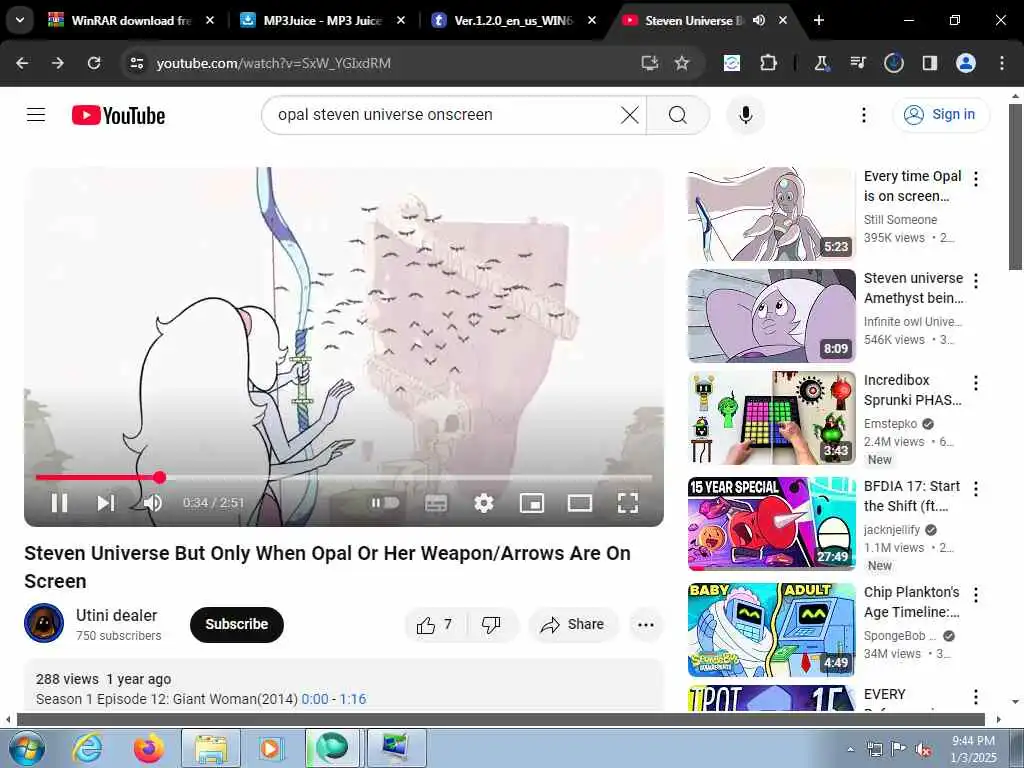The height and width of the screenshot is (768, 1024).
Task: Start voice search with microphone
Action: pyautogui.click(x=746, y=115)
